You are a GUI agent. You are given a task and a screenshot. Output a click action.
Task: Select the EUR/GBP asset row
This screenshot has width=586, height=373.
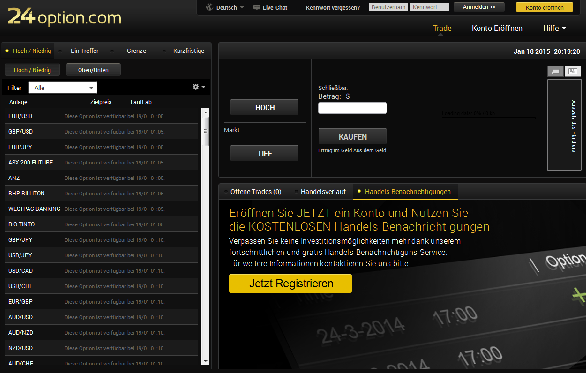point(102,301)
